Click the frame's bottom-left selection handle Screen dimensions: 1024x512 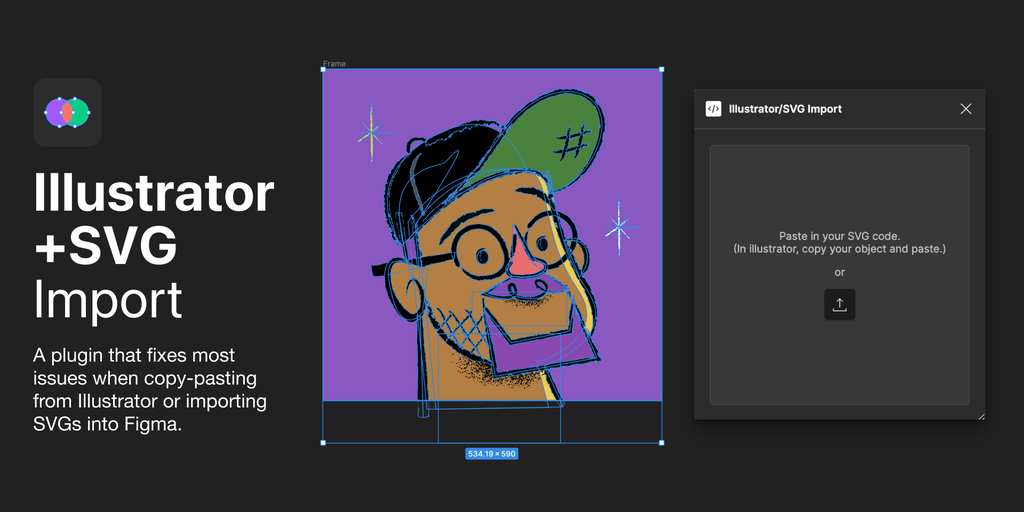point(323,442)
